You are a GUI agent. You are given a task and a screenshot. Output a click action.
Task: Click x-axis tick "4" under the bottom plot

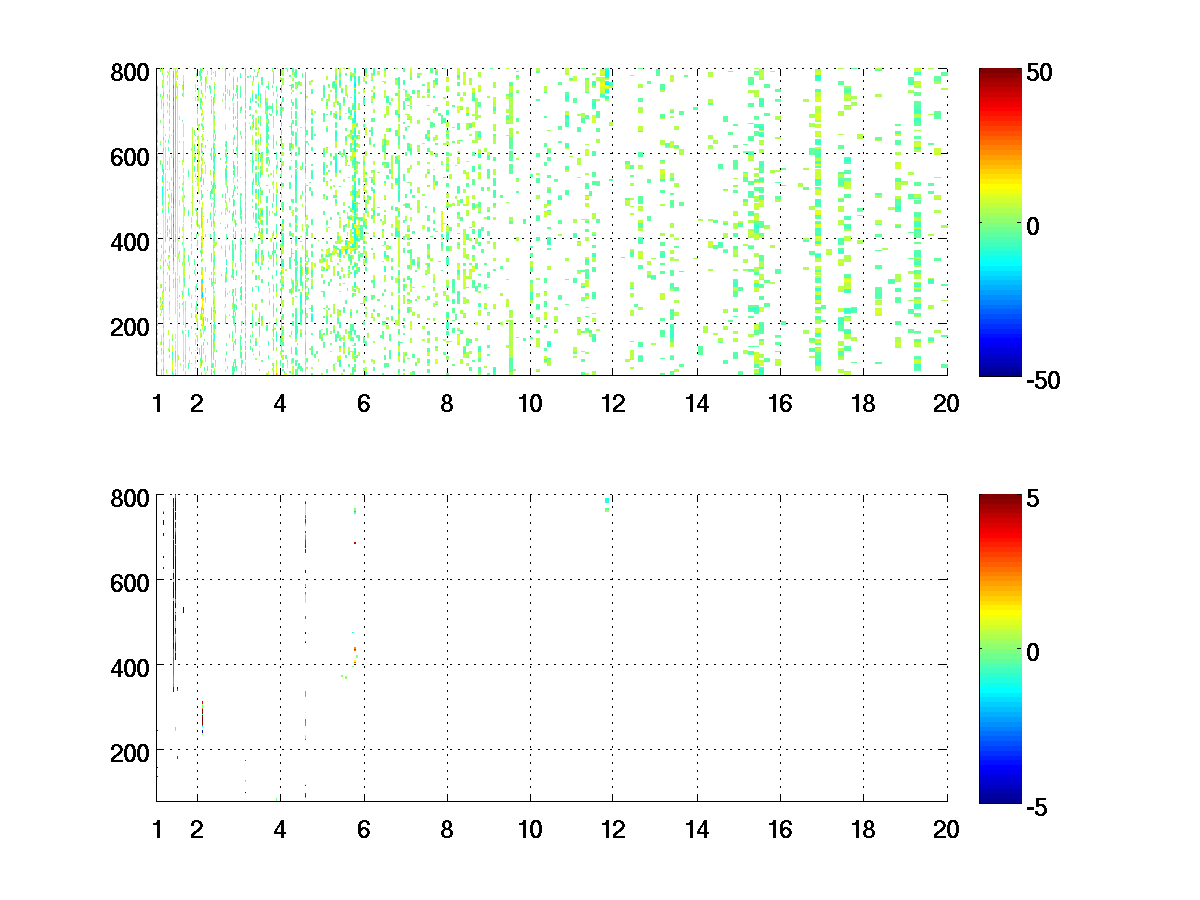click(x=280, y=829)
